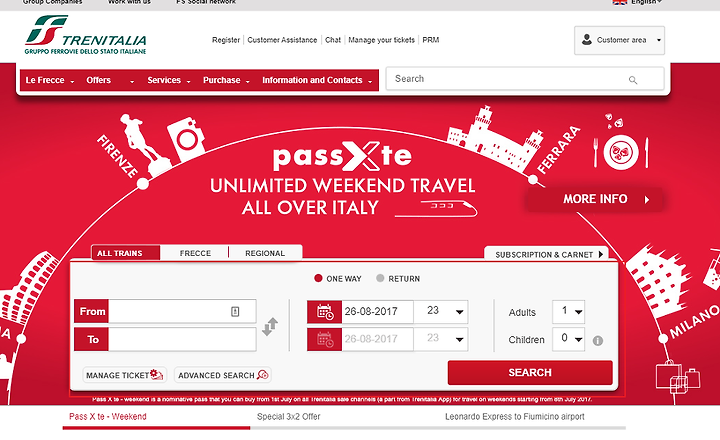Select Special 3x2 Offer slide tab
Screen dimensions: 720x440
[x=288, y=417]
